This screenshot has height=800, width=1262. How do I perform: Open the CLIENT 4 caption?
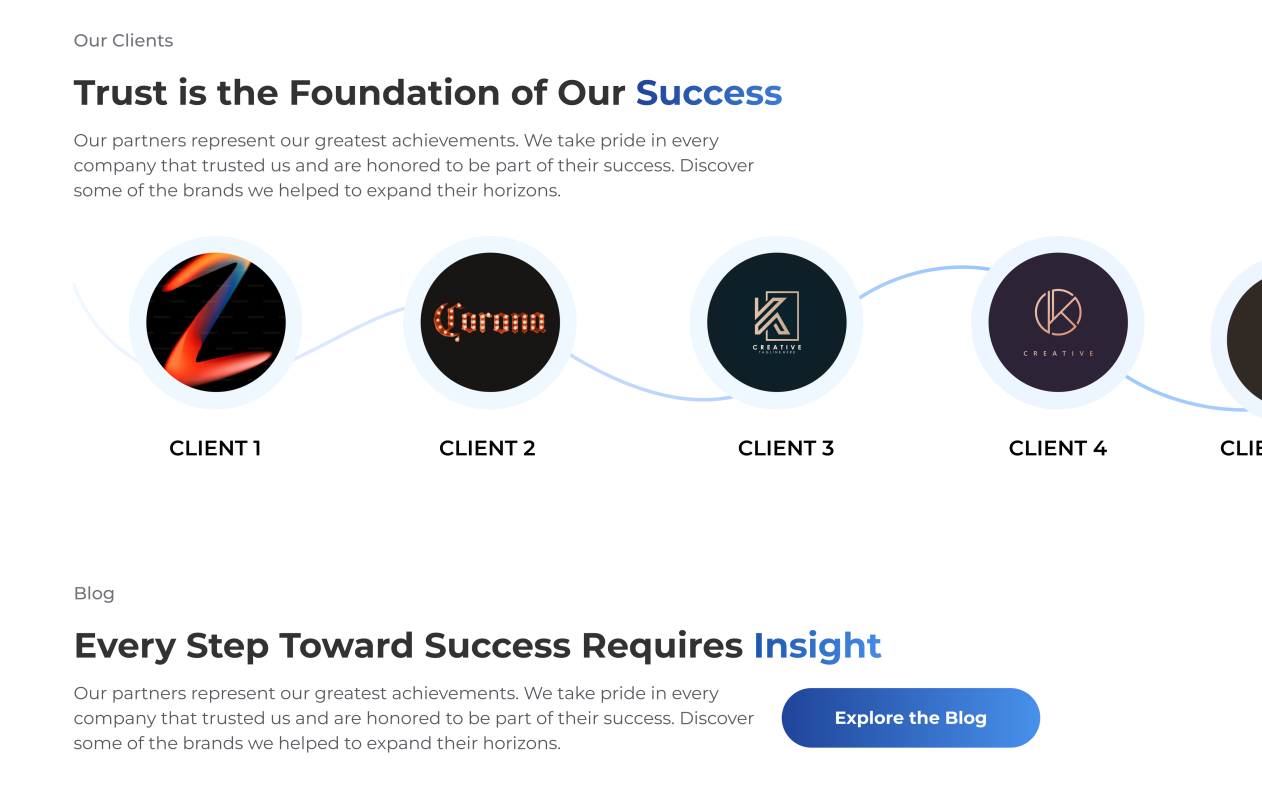click(1058, 448)
